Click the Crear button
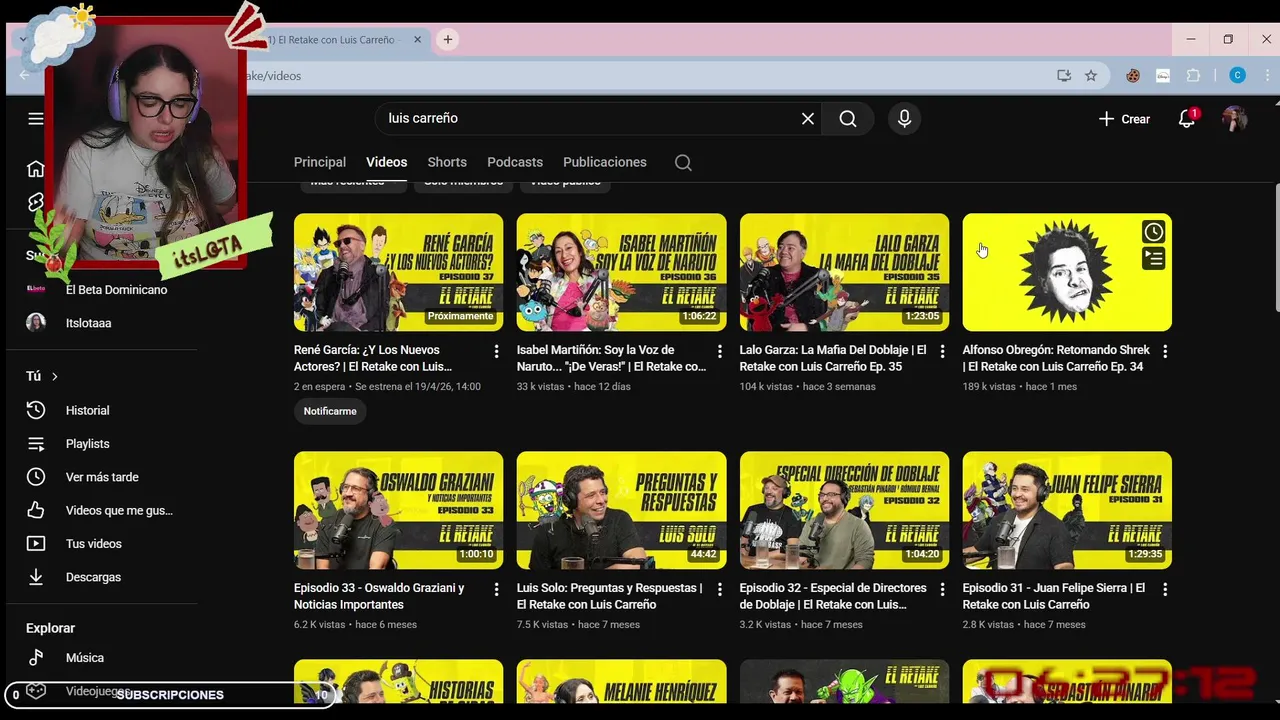The width and height of the screenshot is (1280, 720). [x=1125, y=119]
